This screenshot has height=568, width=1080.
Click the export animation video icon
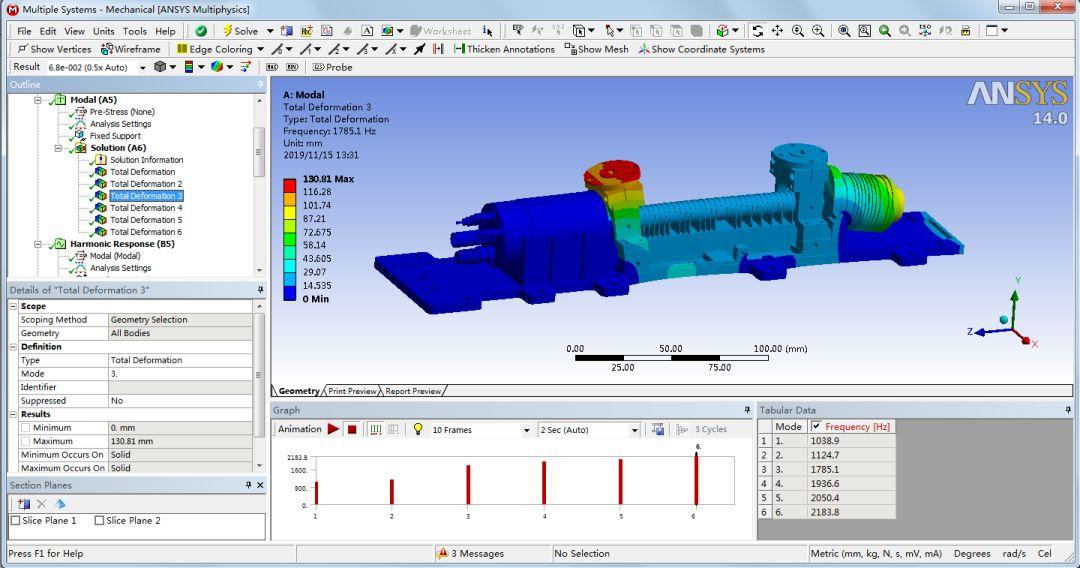click(x=658, y=429)
